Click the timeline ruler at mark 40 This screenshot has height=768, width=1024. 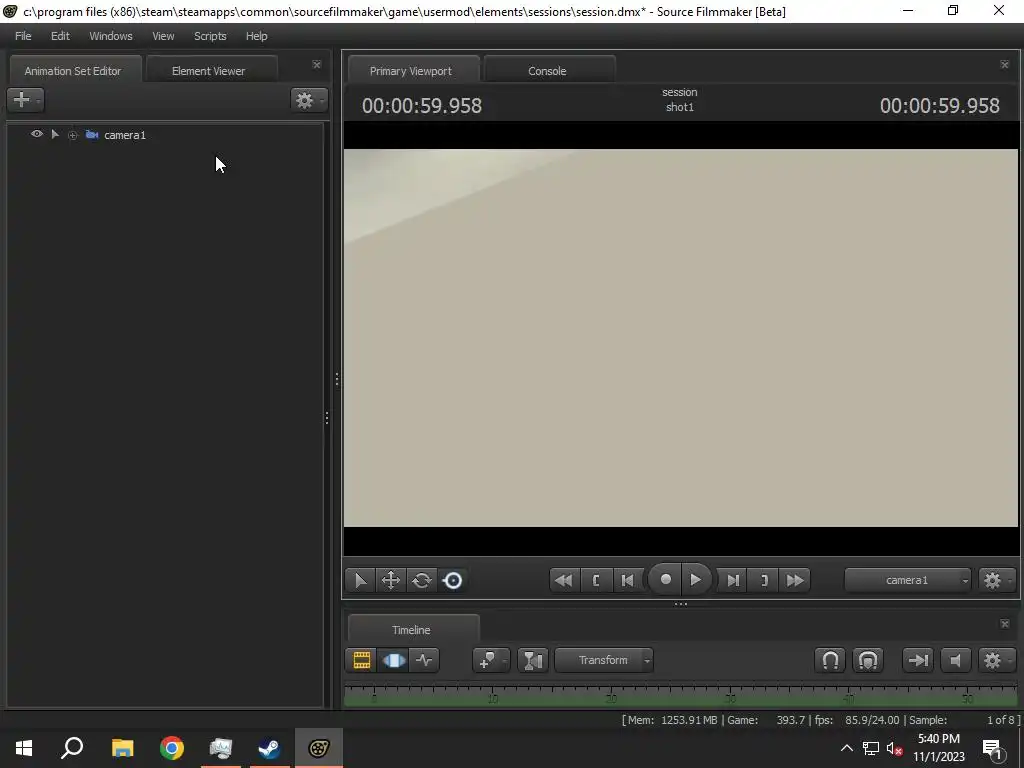click(849, 696)
